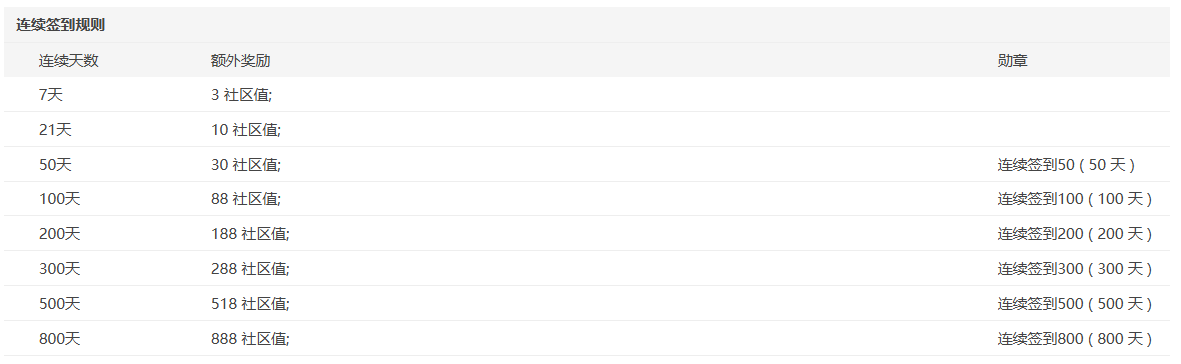The width and height of the screenshot is (1181, 364).
Task: Click the 连续签到规则 table title
Action: click(60, 25)
